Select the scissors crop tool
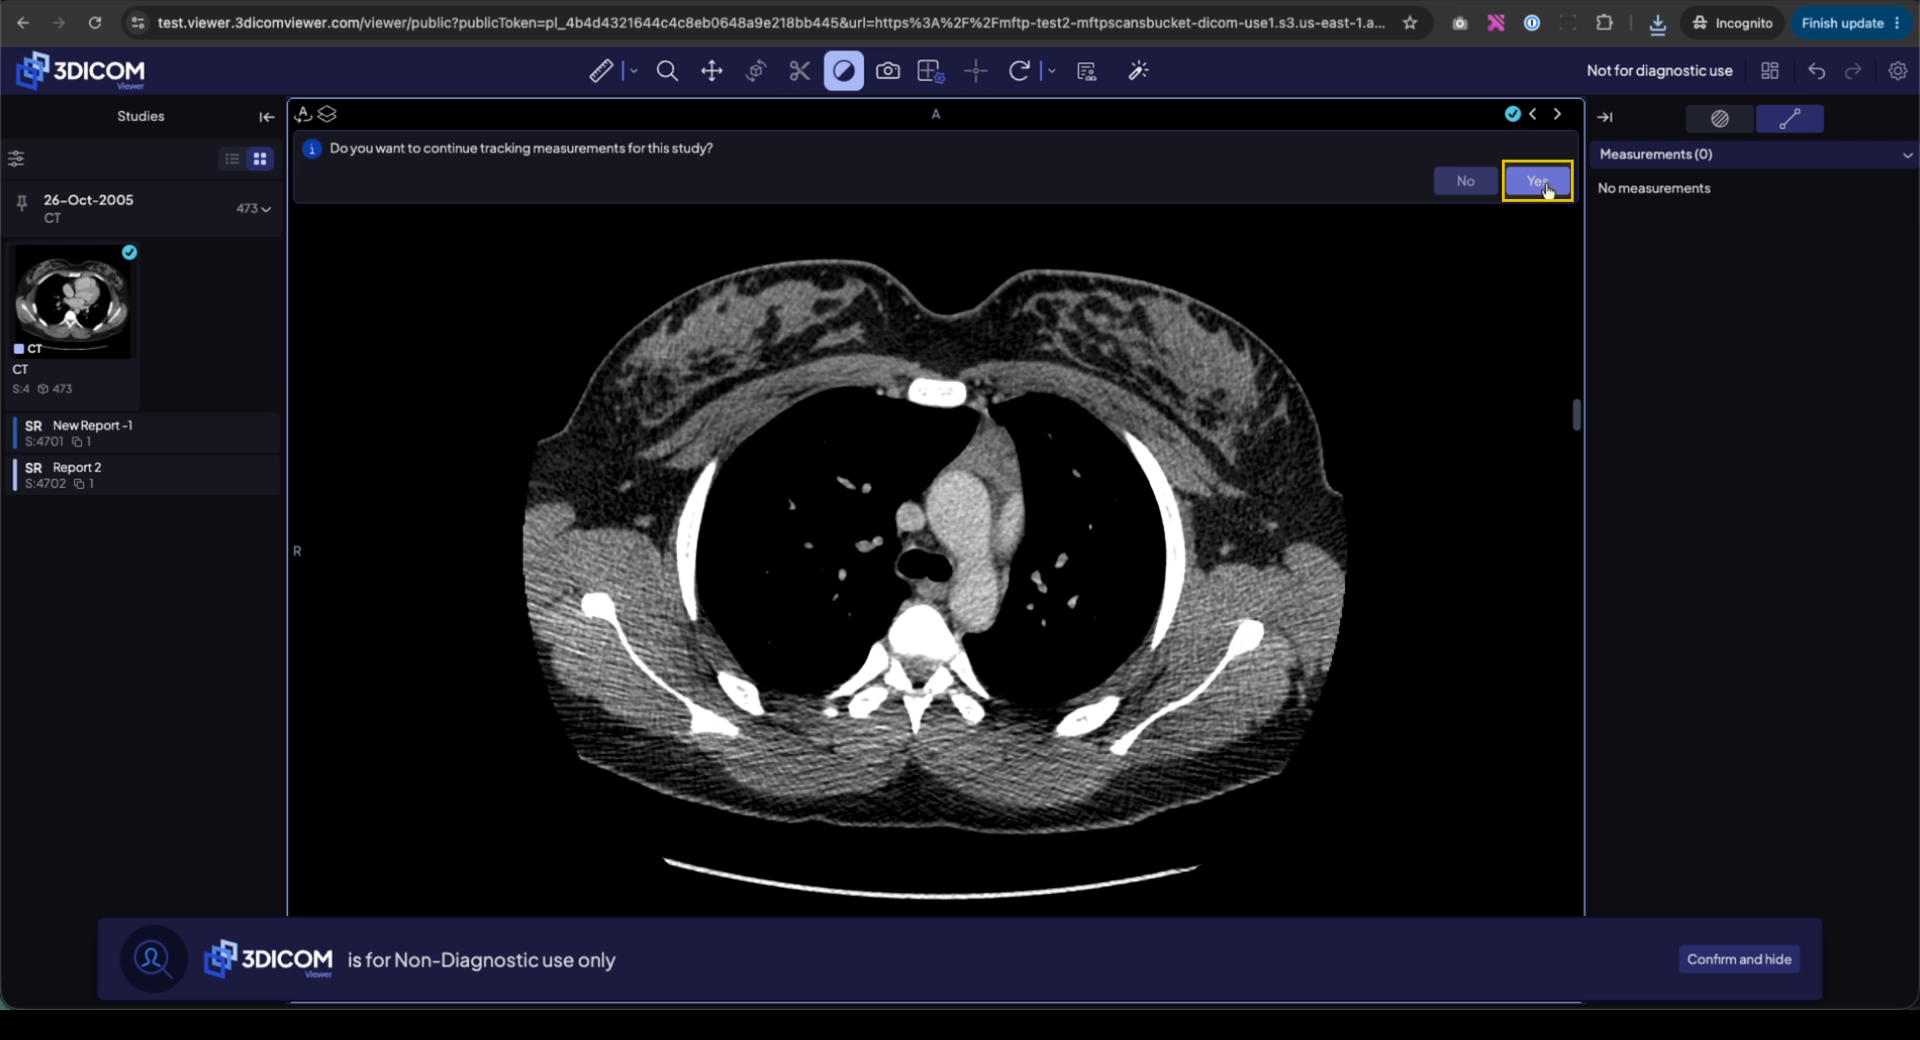 coord(799,71)
